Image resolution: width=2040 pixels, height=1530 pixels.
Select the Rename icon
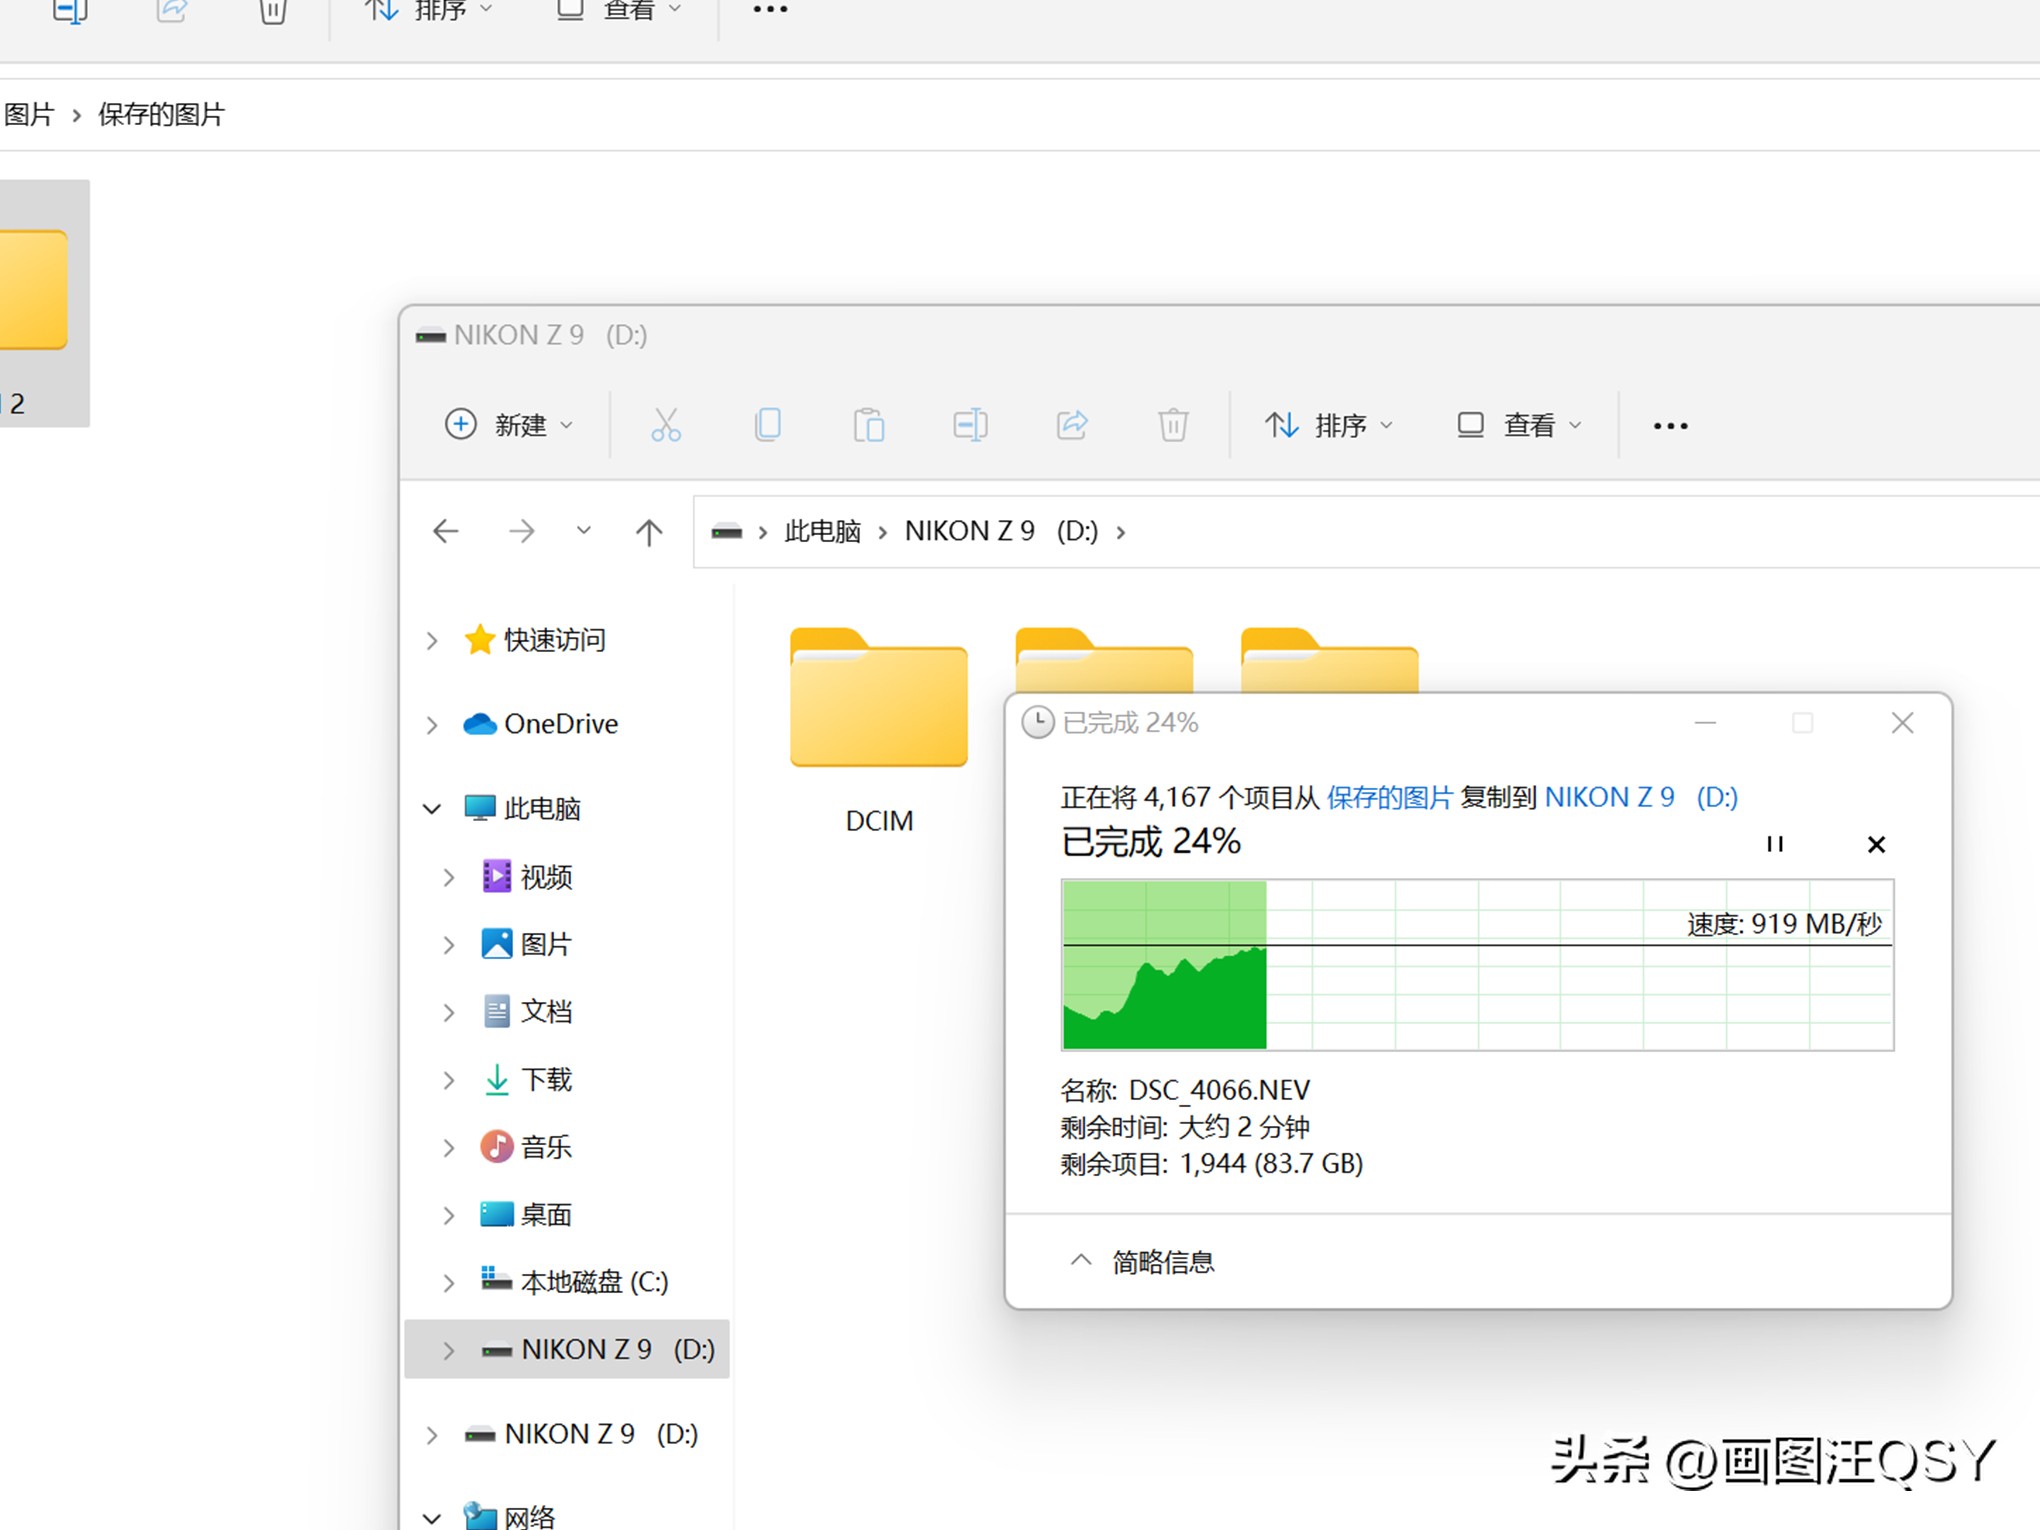[969, 424]
